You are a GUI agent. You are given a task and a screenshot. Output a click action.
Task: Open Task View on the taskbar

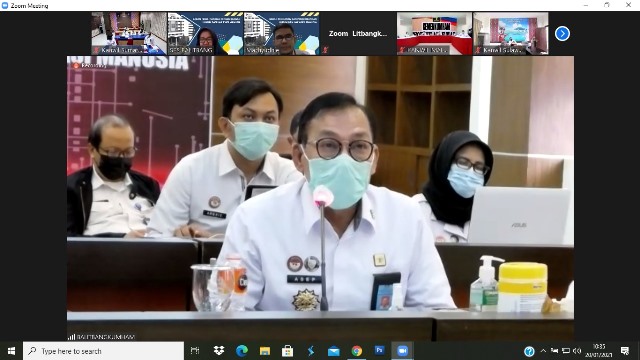pos(195,351)
